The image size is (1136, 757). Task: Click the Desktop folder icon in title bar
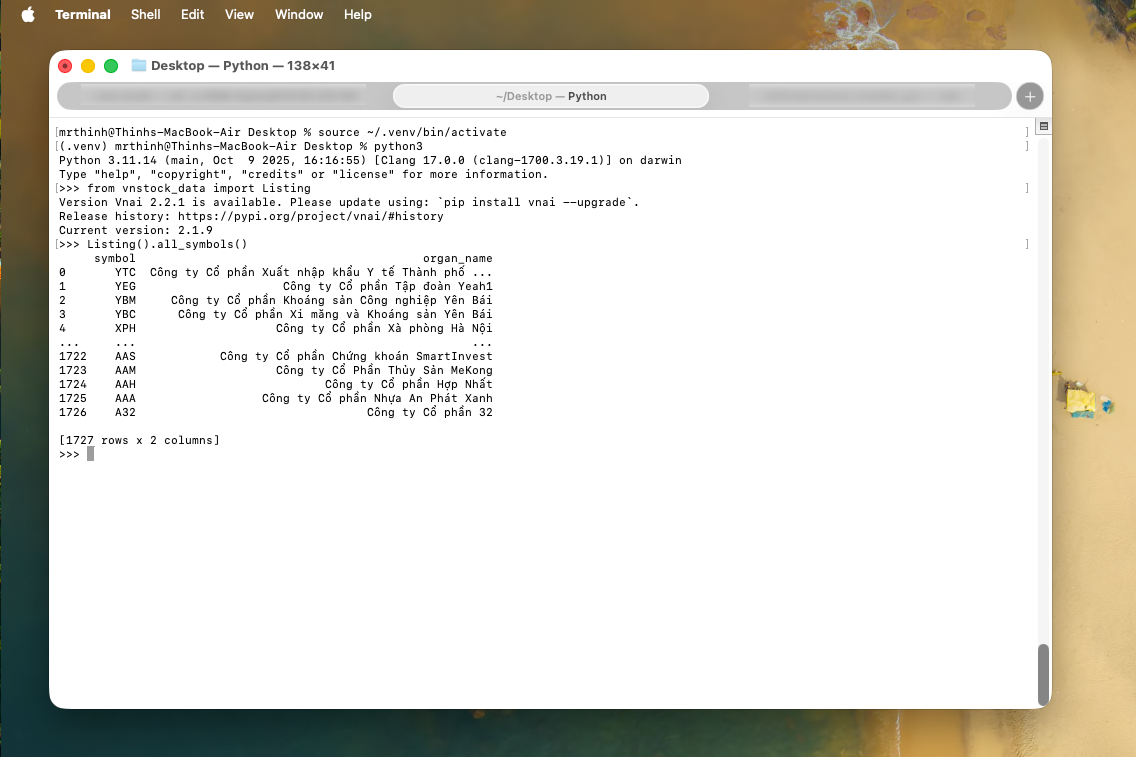pyautogui.click(x=139, y=66)
